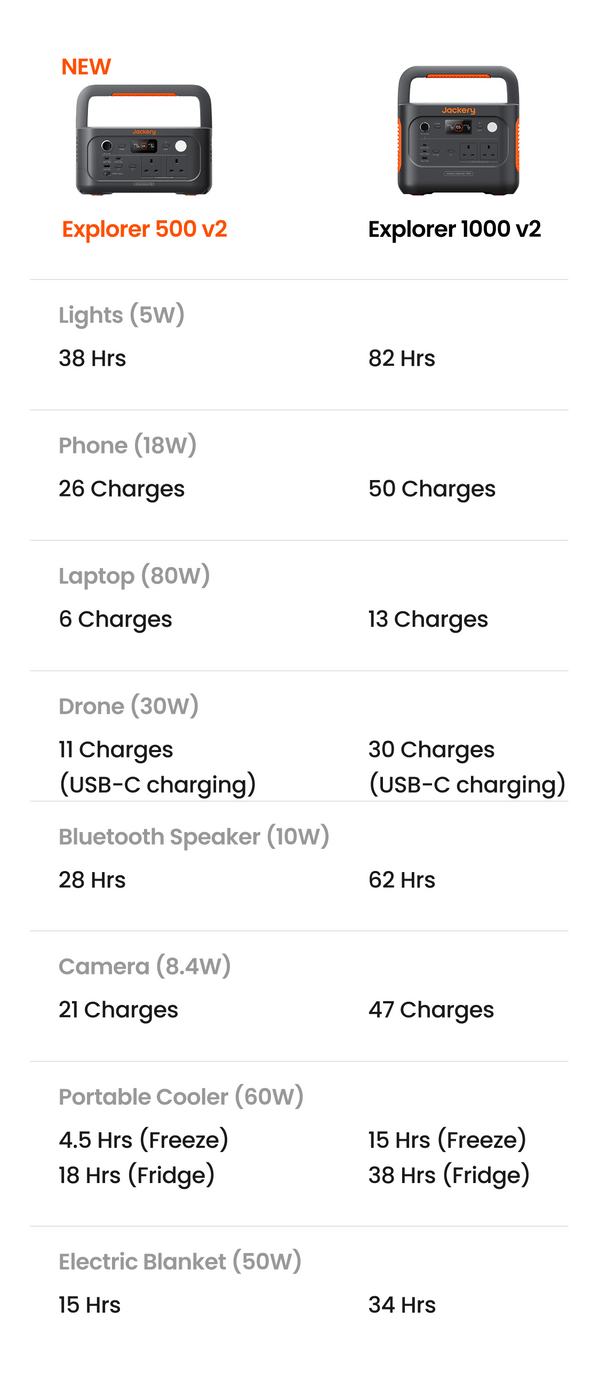Select the 13 Charges laptop value
The width and height of the screenshot is (600, 1398).
(427, 619)
